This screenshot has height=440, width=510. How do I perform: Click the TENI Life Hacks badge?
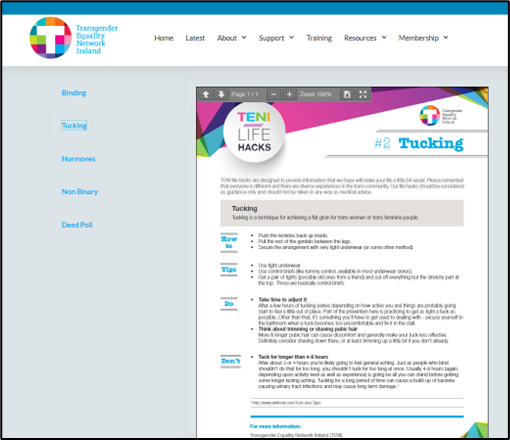point(254,132)
